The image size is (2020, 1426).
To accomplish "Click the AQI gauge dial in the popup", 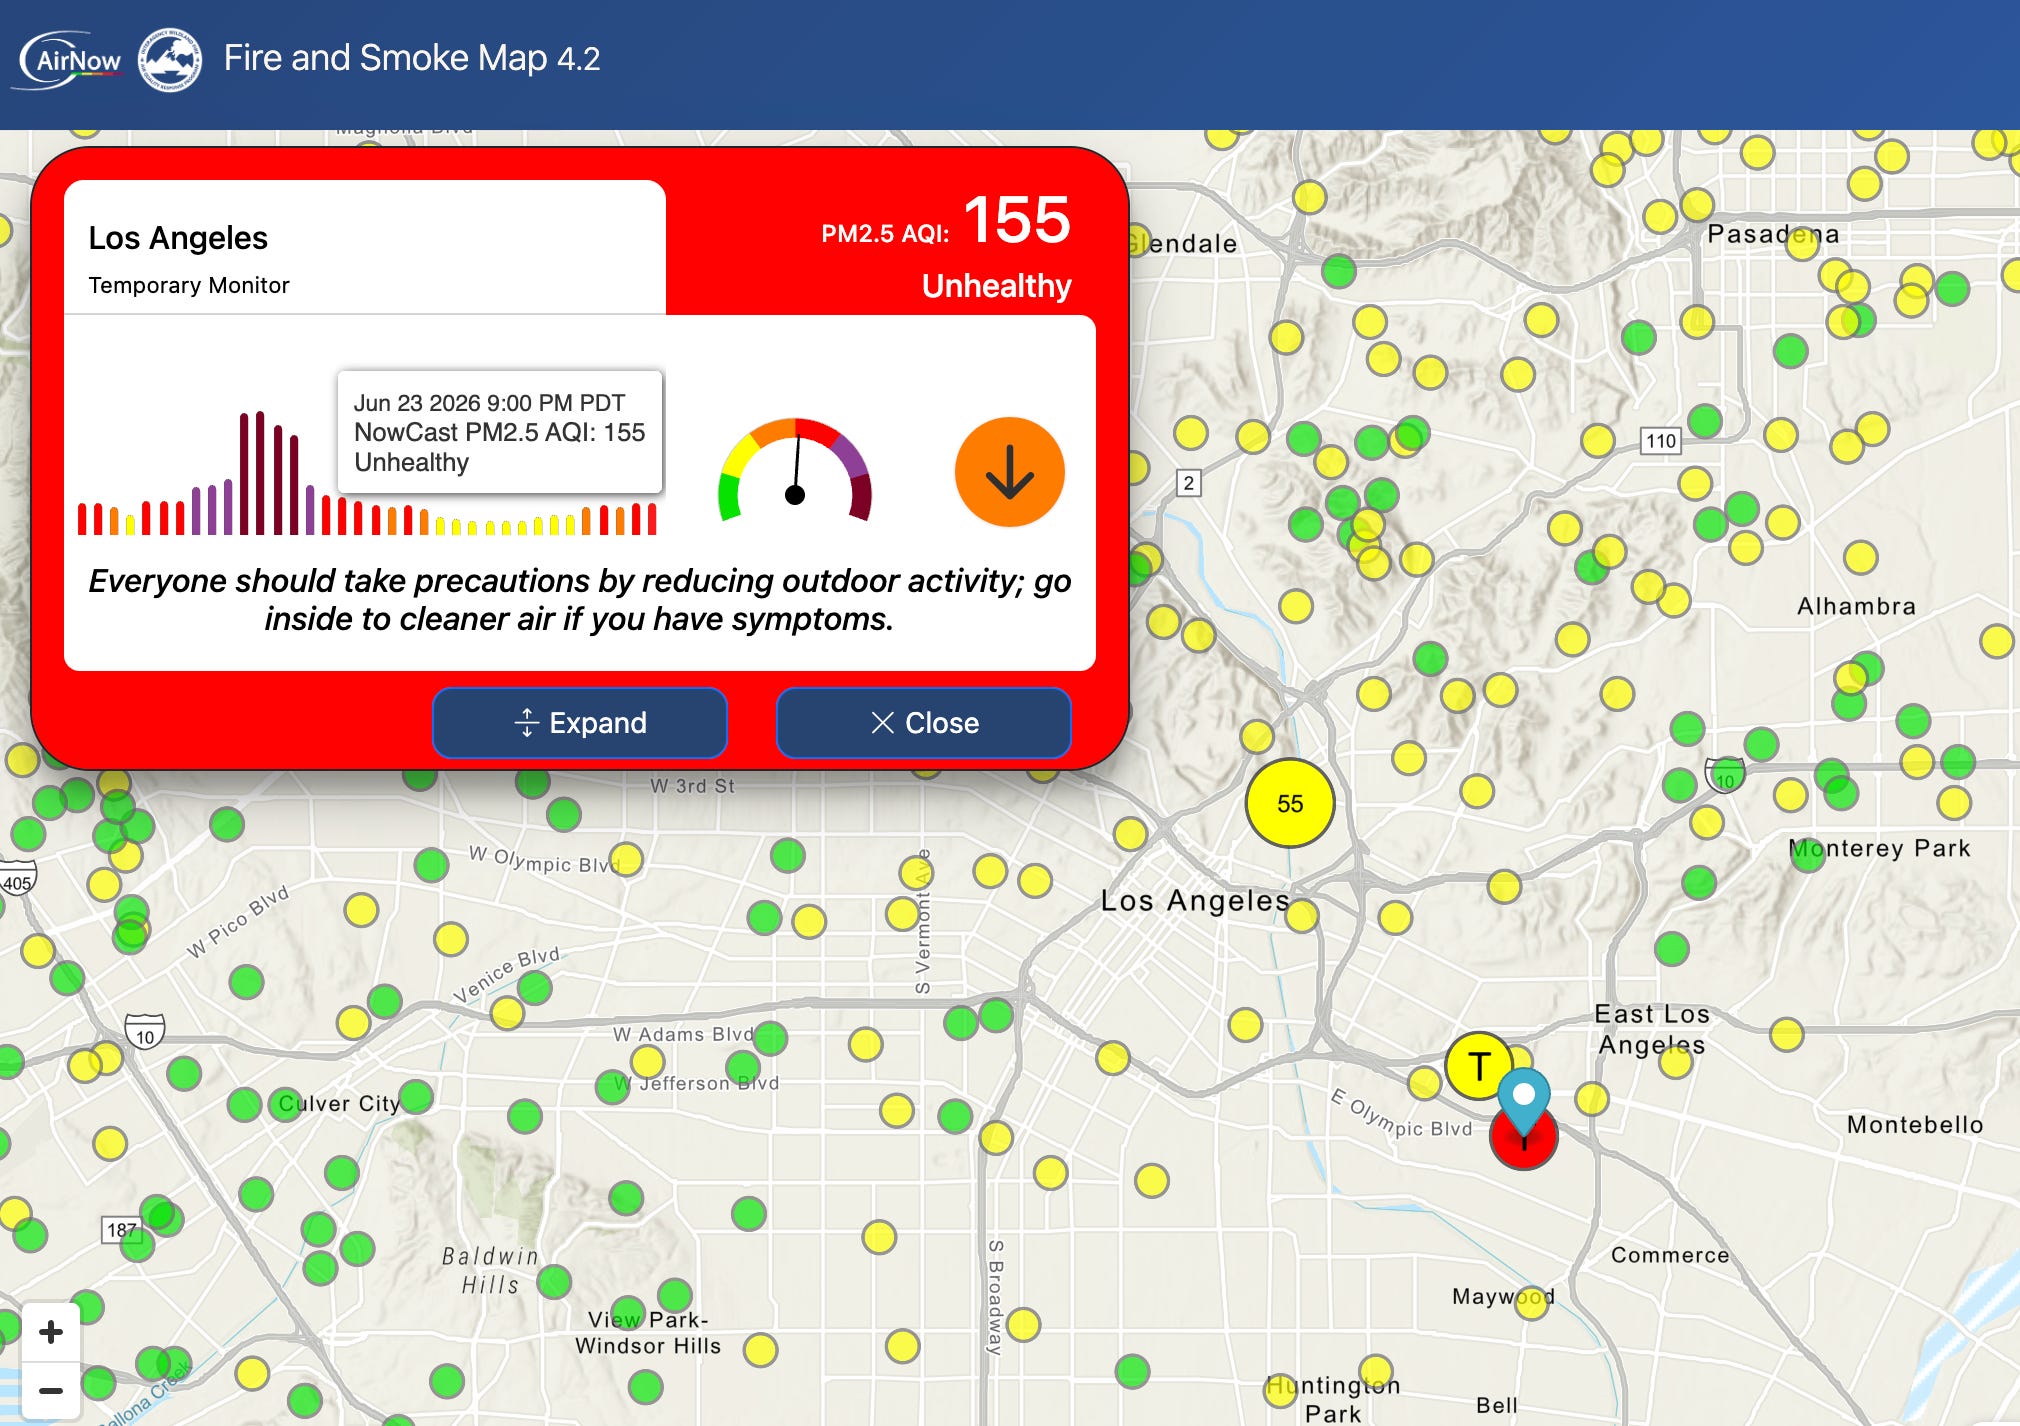I will coord(795,472).
